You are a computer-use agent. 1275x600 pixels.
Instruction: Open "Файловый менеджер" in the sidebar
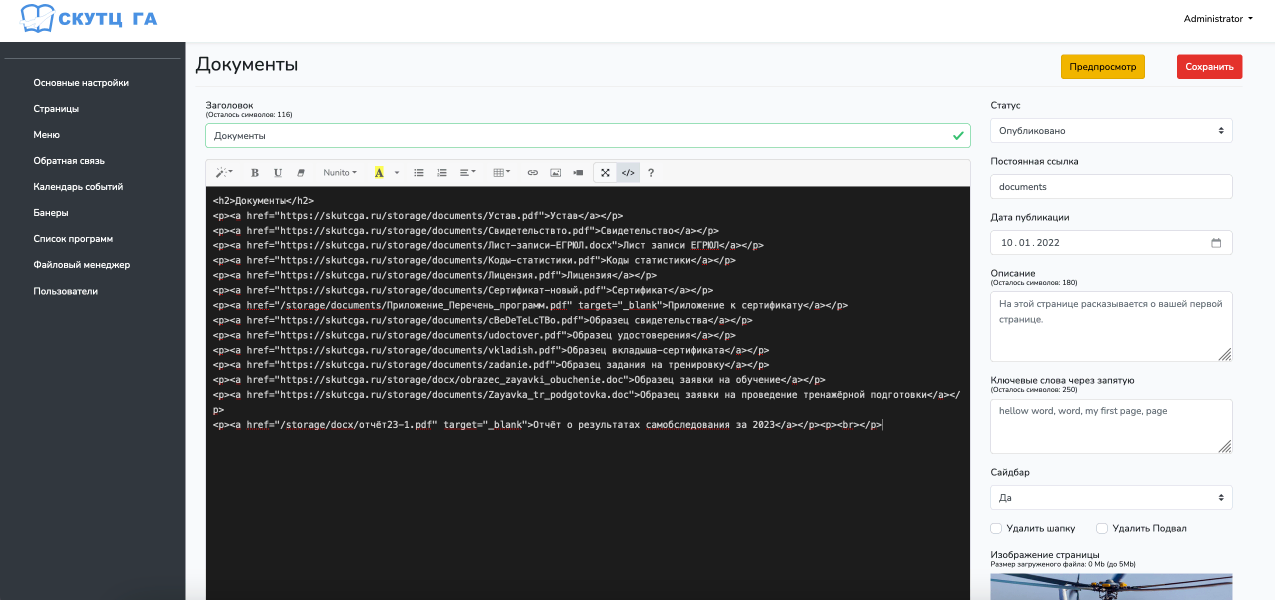pos(81,265)
